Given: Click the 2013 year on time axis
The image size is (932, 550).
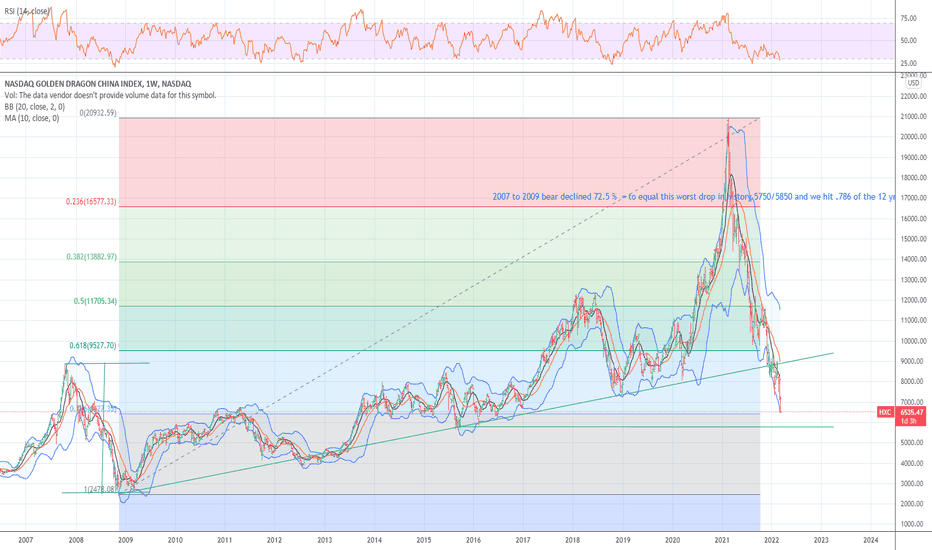Looking at the screenshot, I should pyautogui.click(x=325, y=540).
